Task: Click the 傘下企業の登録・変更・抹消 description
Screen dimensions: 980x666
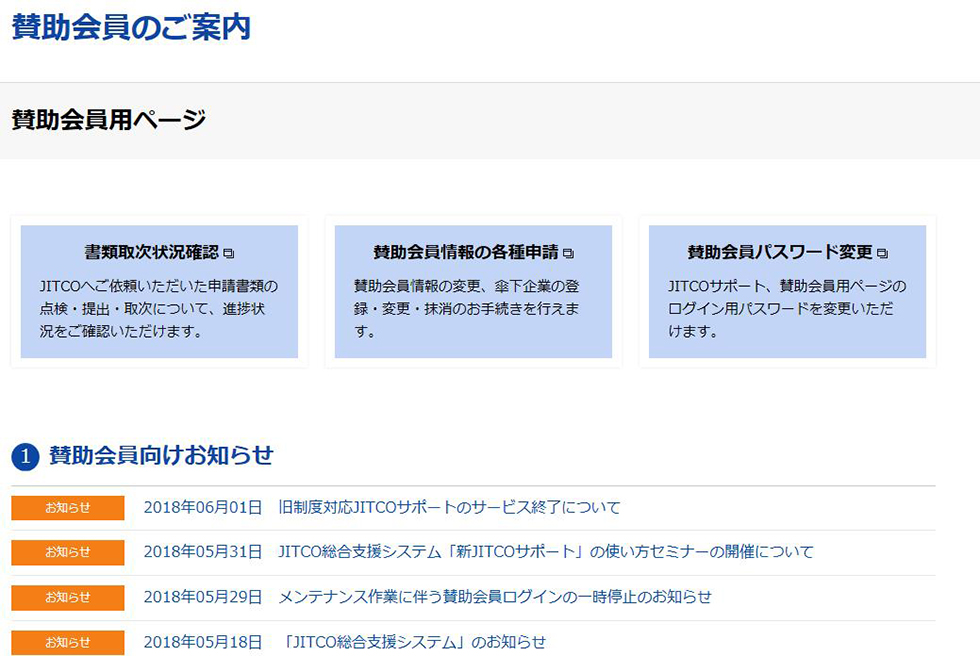Action: click(467, 309)
